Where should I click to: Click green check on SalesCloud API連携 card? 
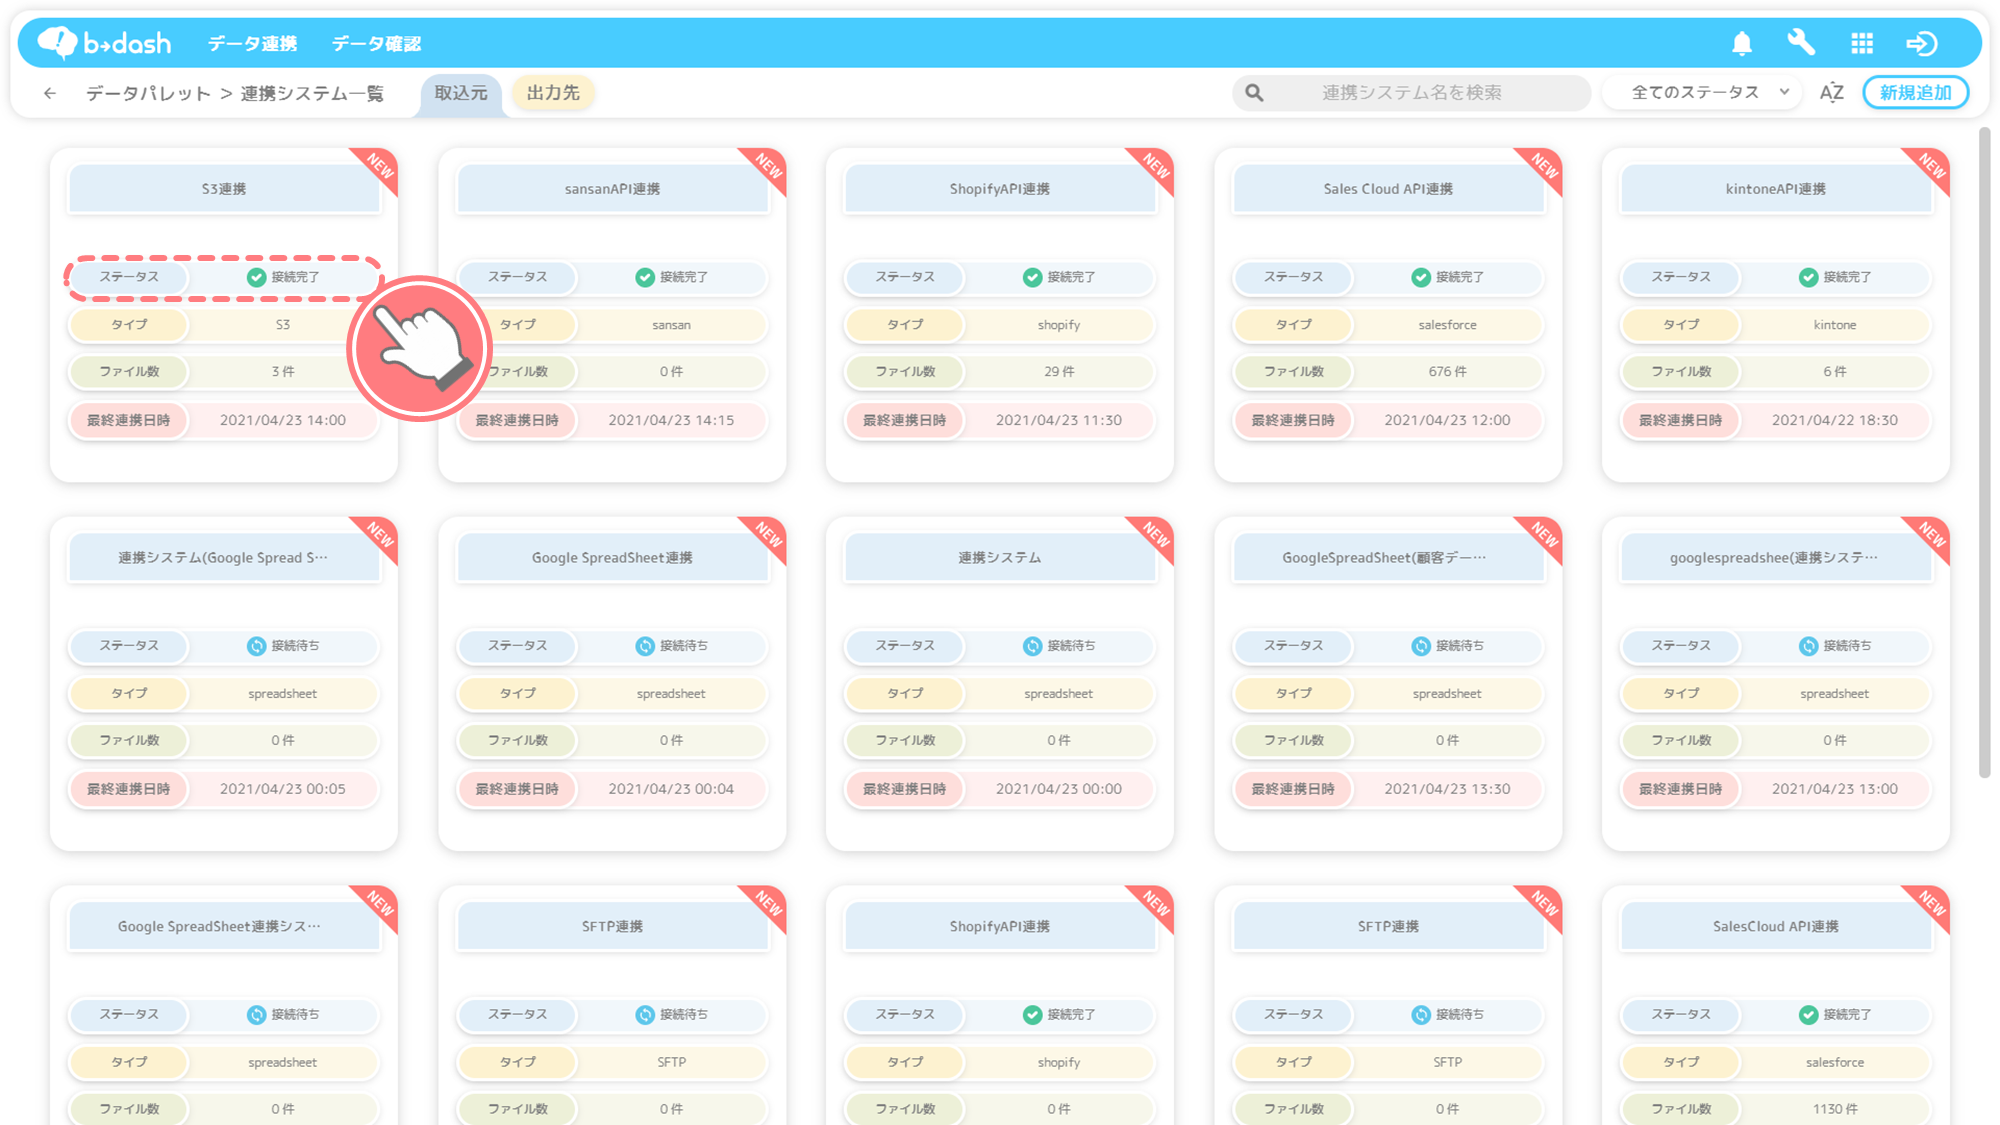coord(1808,1014)
